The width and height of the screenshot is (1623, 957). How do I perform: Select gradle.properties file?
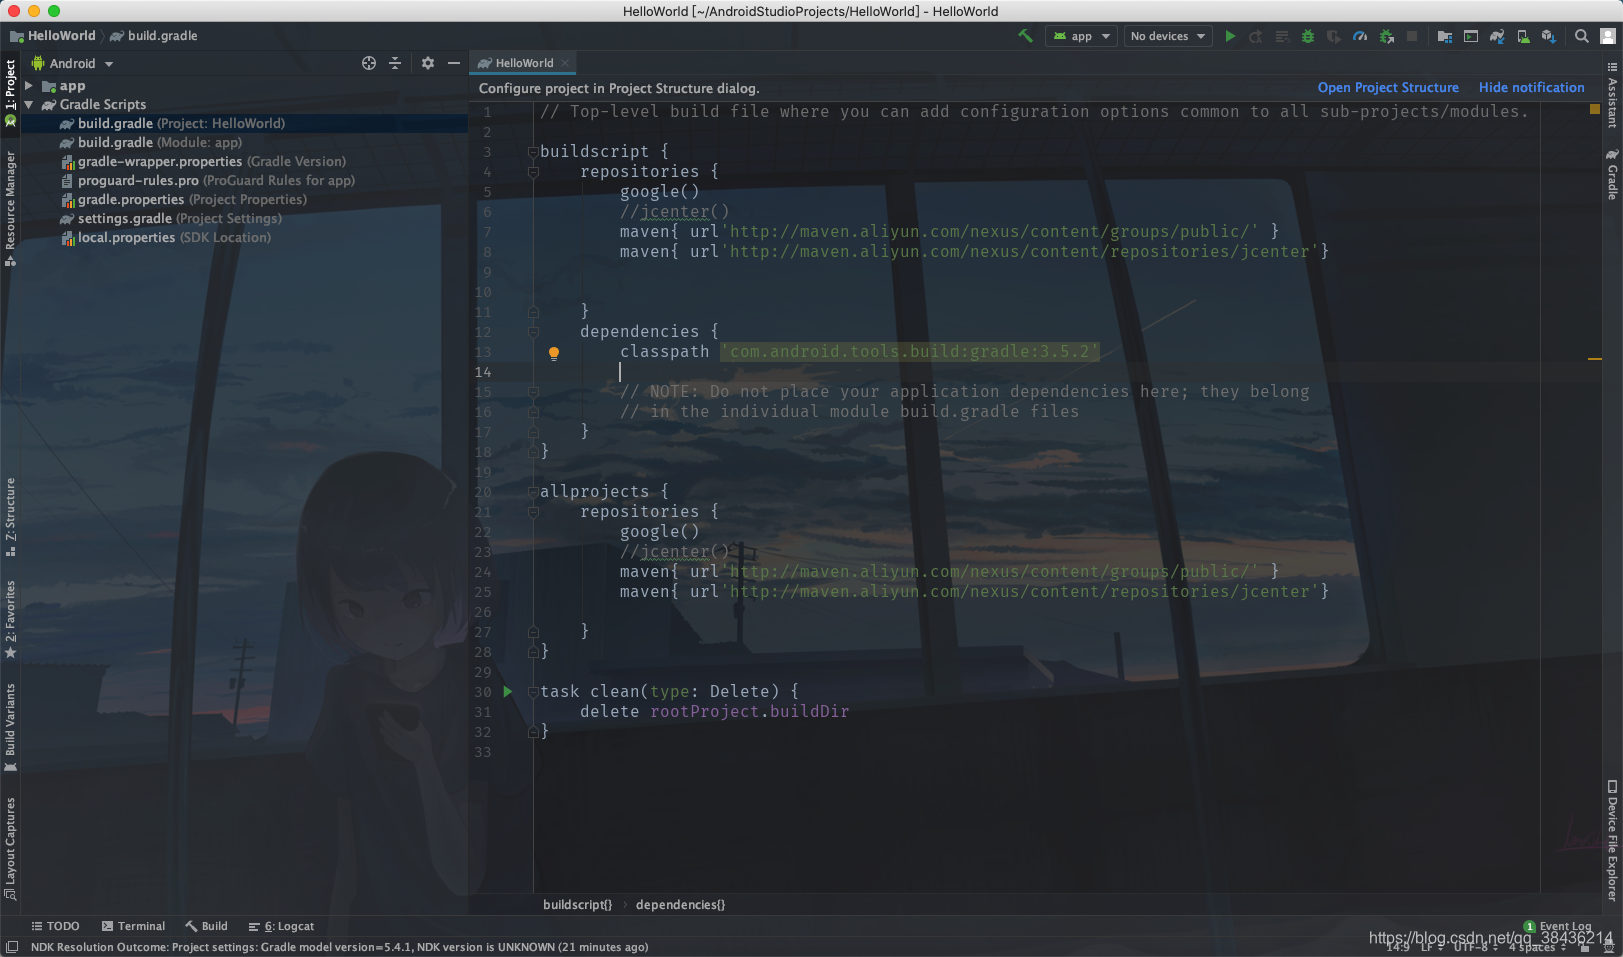pyautogui.click(x=183, y=199)
